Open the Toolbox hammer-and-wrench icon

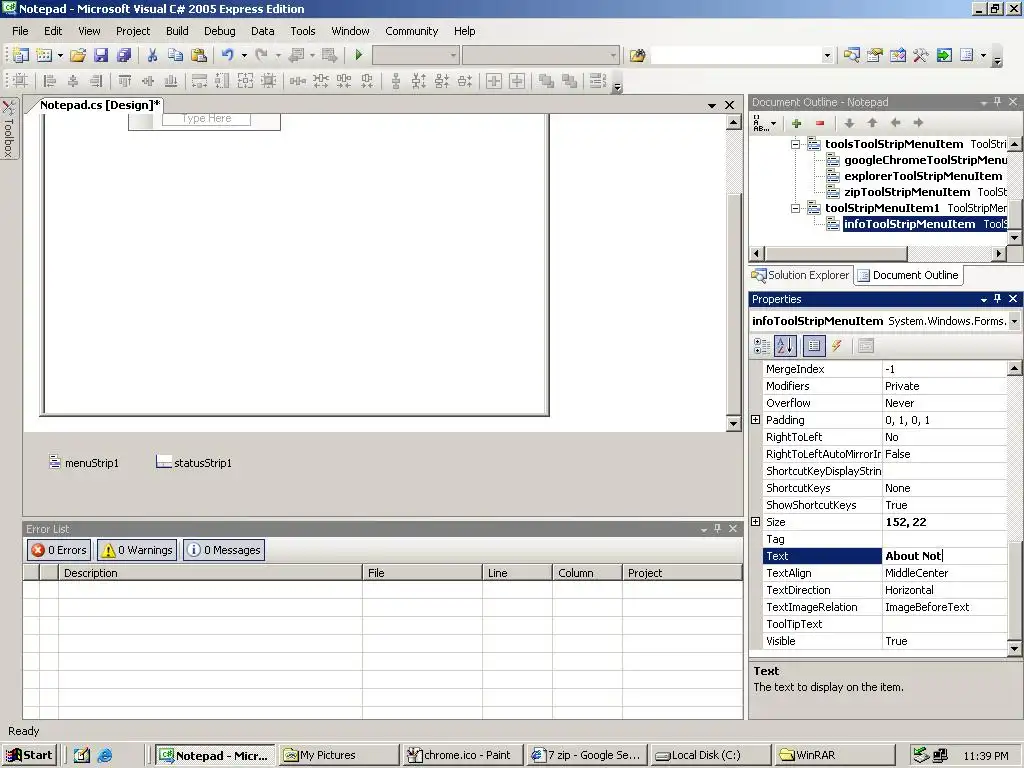tap(921, 56)
